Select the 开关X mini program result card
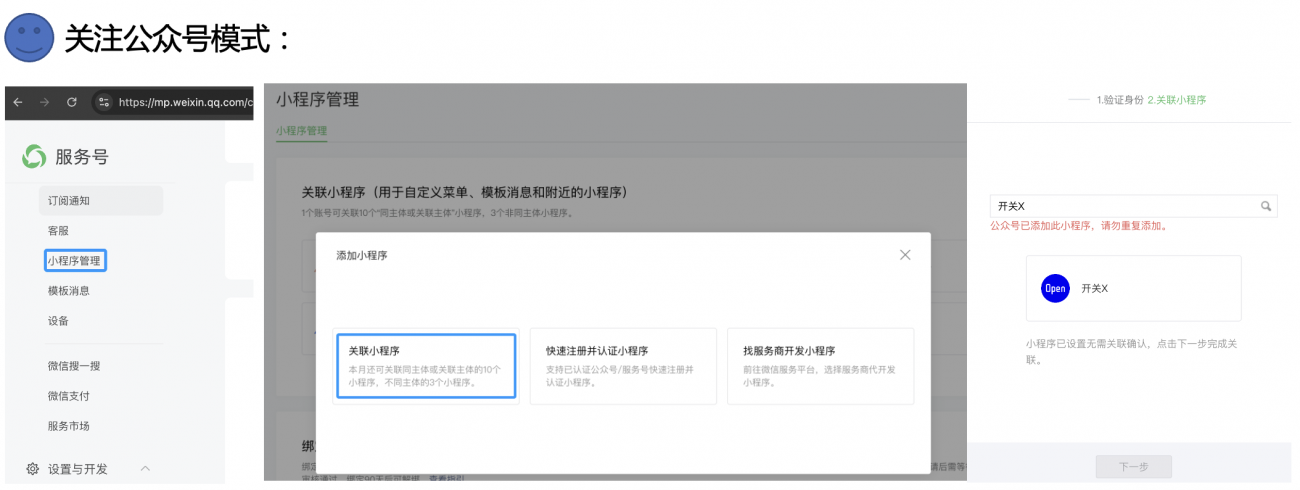This screenshot has width=1300, height=490. pyautogui.click(x=1134, y=288)
